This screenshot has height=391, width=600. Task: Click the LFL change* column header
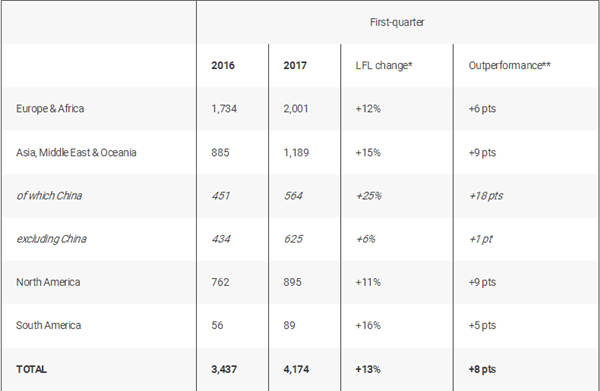pyautogui.click(x=384, y=65)
